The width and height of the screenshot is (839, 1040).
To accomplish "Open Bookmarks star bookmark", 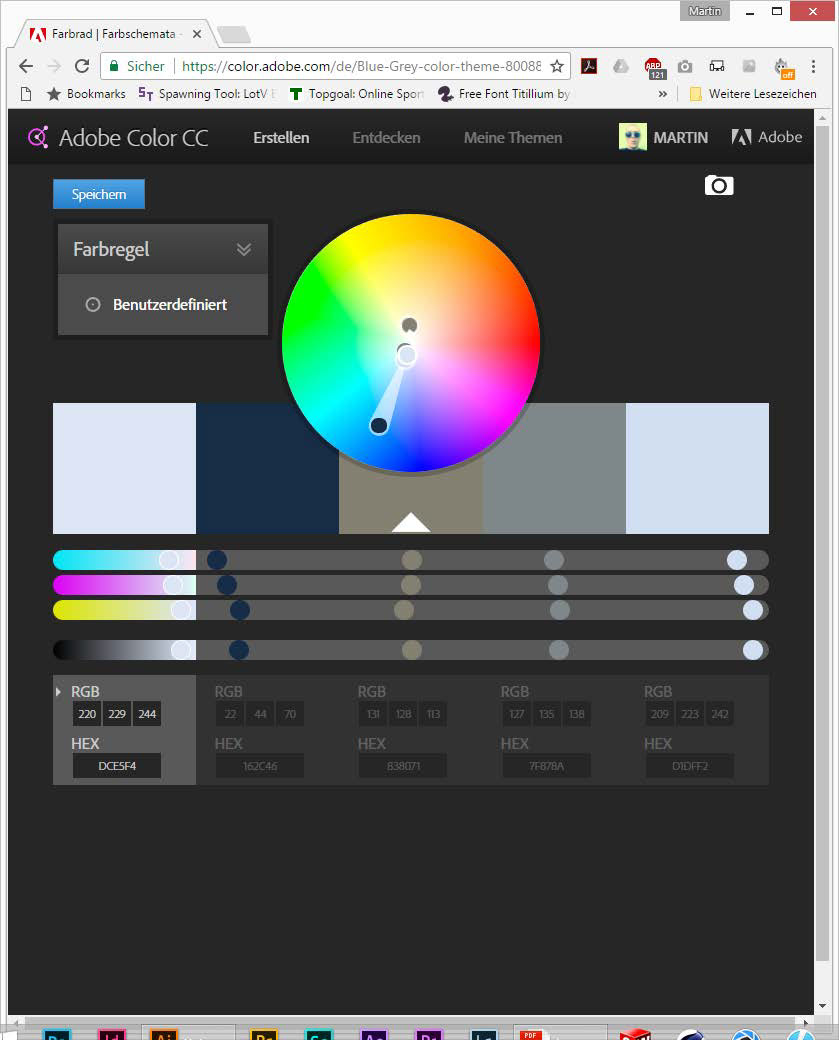I will pos(86,94).
